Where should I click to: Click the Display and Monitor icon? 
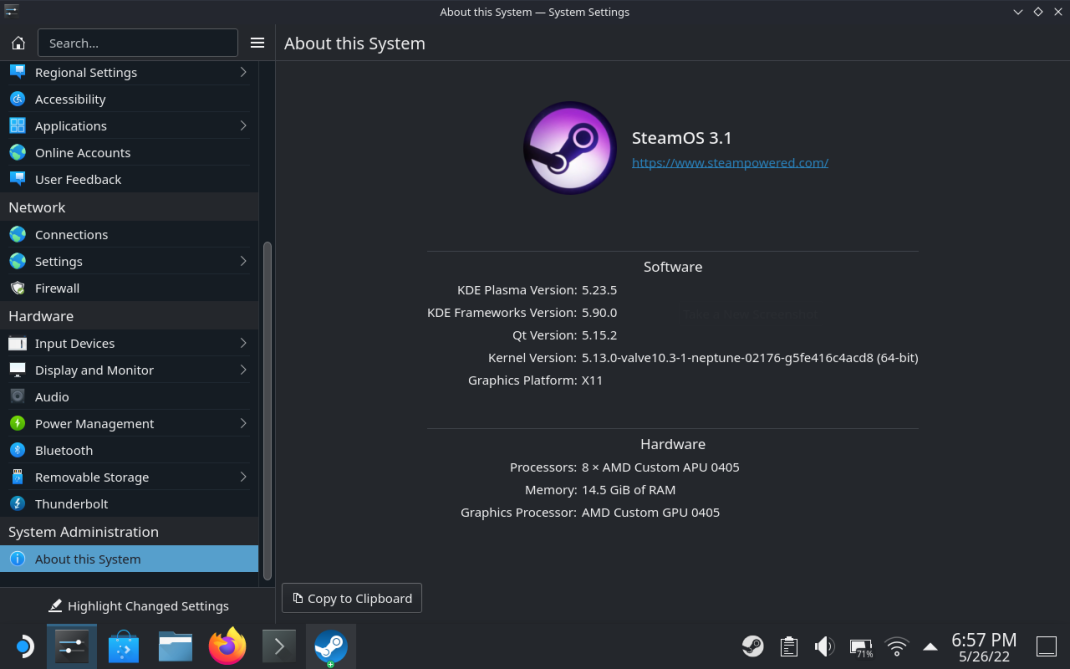(x=18, y=370)
